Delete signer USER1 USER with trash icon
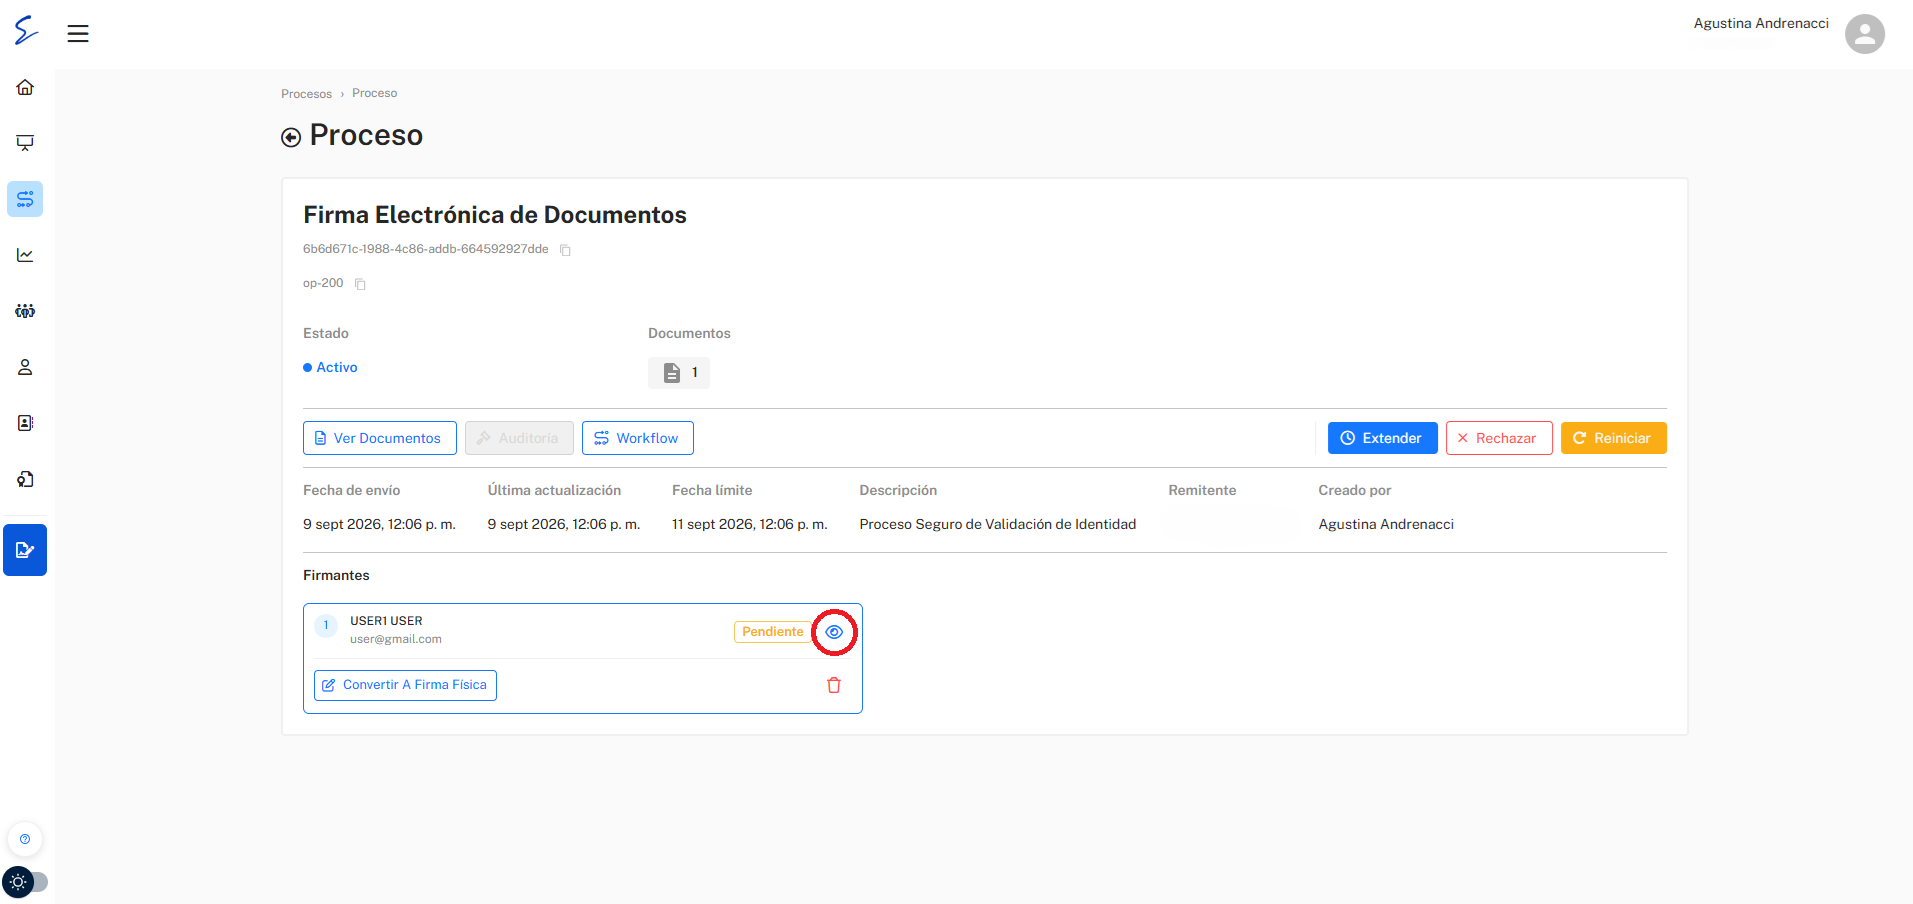1913x904 pixels. tap(834, 685)
